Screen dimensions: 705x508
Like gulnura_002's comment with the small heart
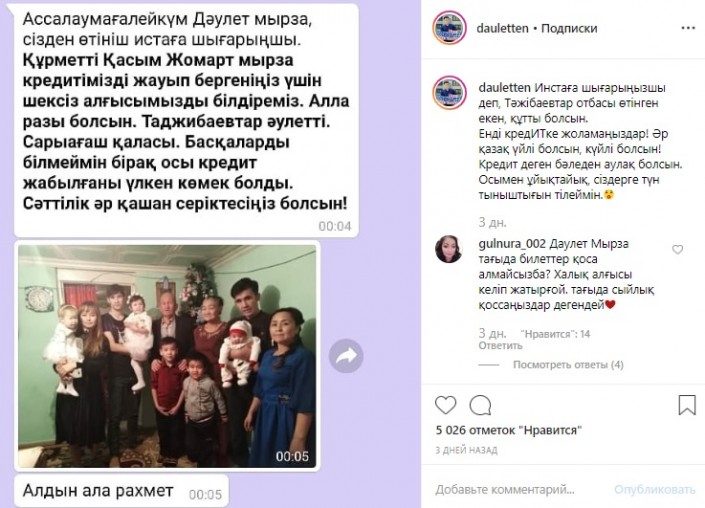click(677, 250)
